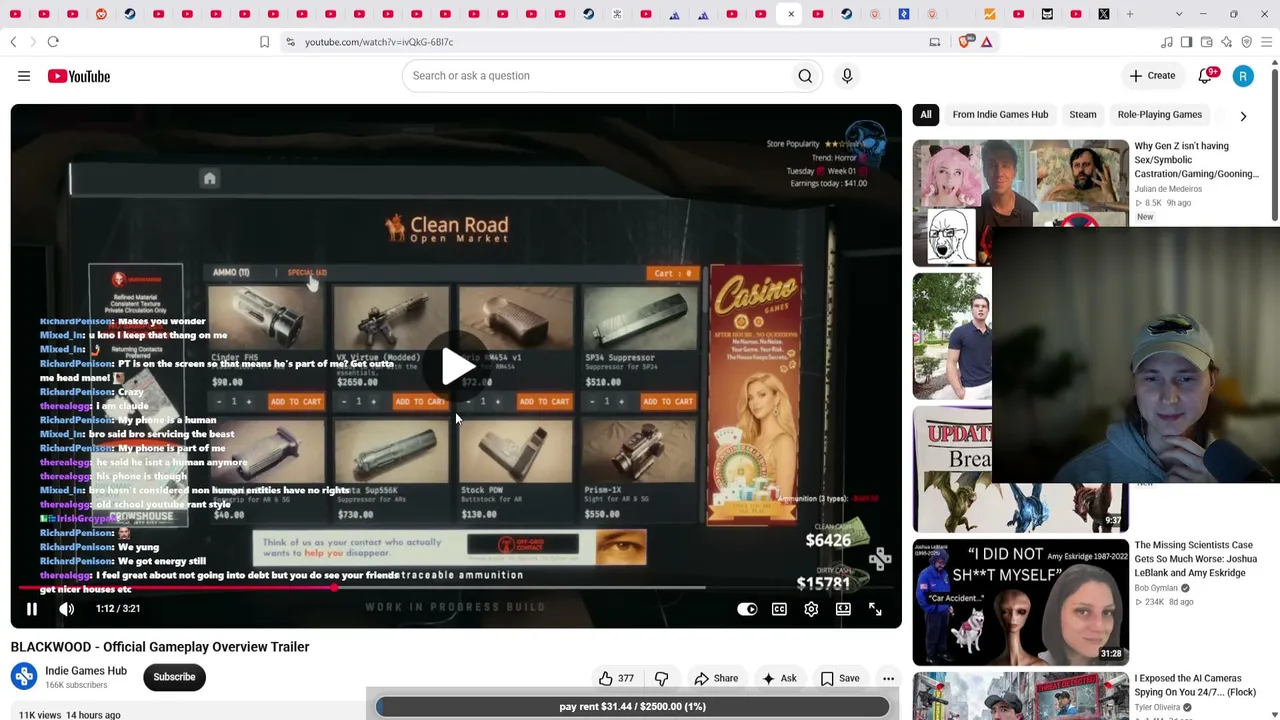The width and height of the screenshot is (1280, 720).
Task: Open the Indie Games Hub channel avatar
Action: (24, 677)
